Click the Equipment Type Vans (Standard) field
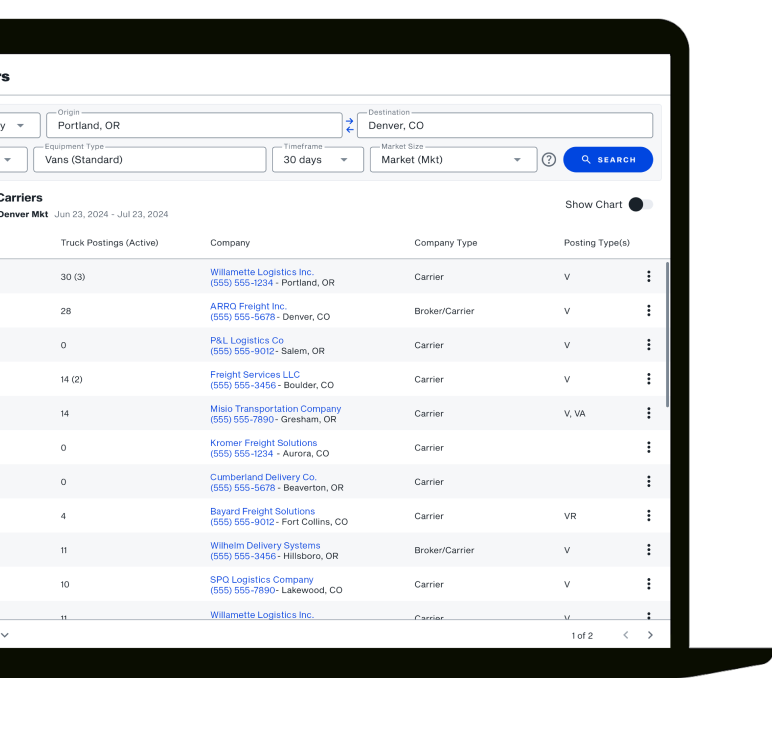The image size is (772, 732). (x=150, y=159)
